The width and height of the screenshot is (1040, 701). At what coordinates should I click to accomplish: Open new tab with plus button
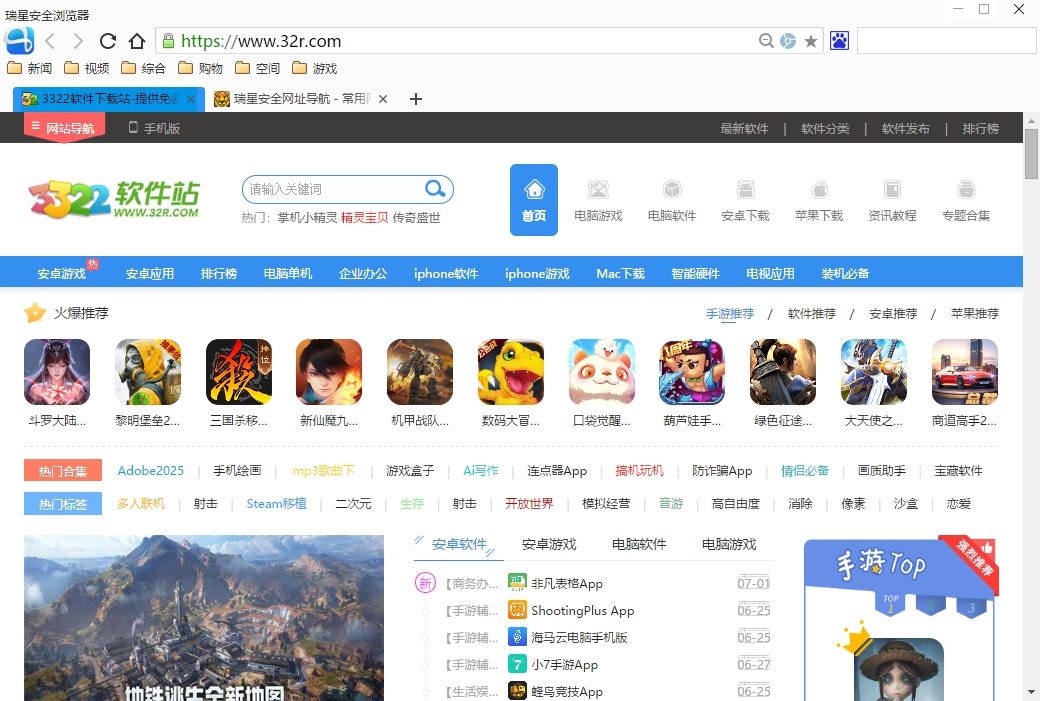pyautogui.click(x=417, y=99)
